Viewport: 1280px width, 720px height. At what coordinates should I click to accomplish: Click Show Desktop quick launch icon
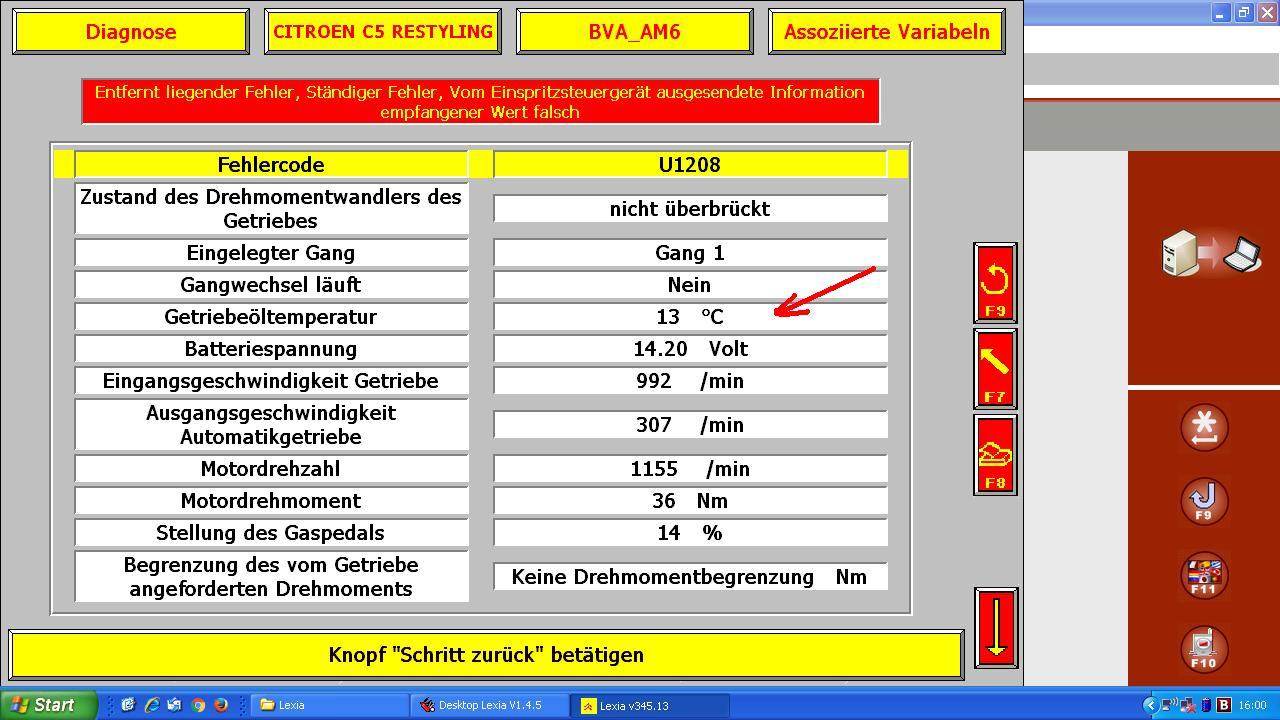(129, 705)
